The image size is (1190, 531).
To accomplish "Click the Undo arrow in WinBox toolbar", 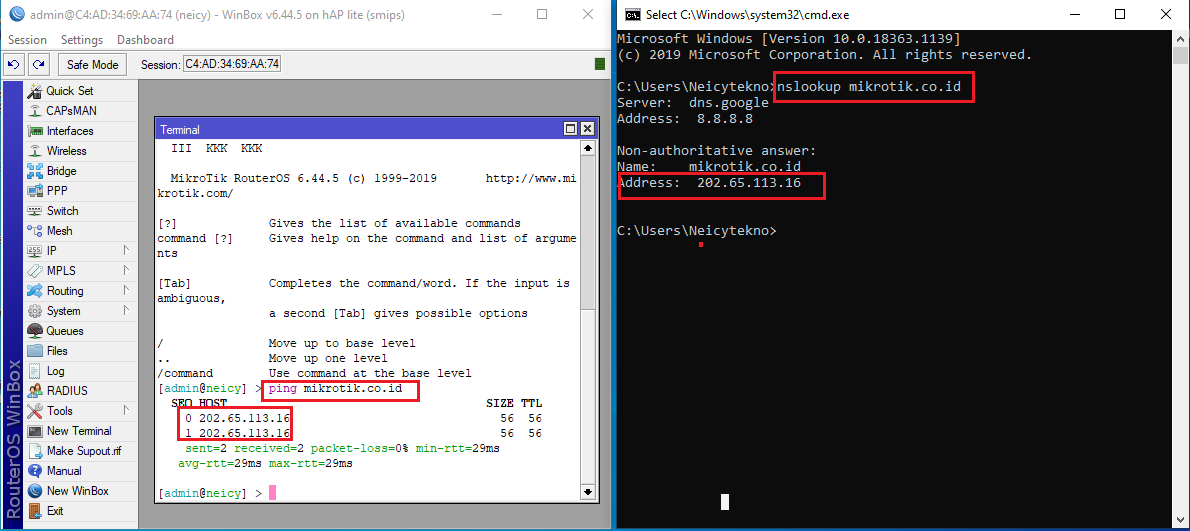I will [14, 64].
